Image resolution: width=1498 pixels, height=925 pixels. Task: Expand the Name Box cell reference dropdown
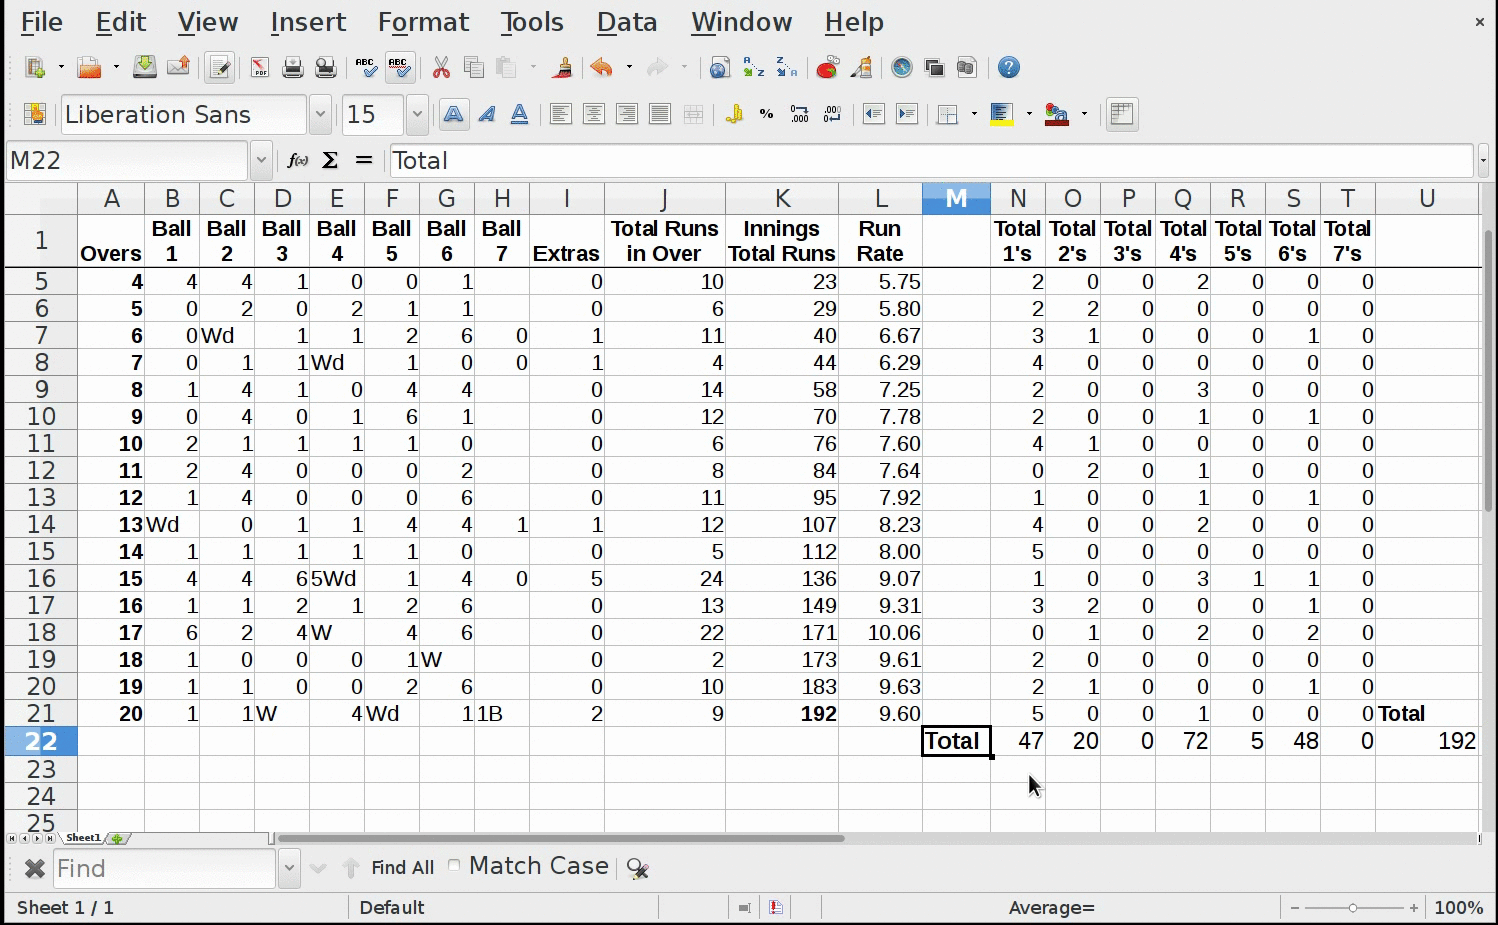(x=261, y=160)
